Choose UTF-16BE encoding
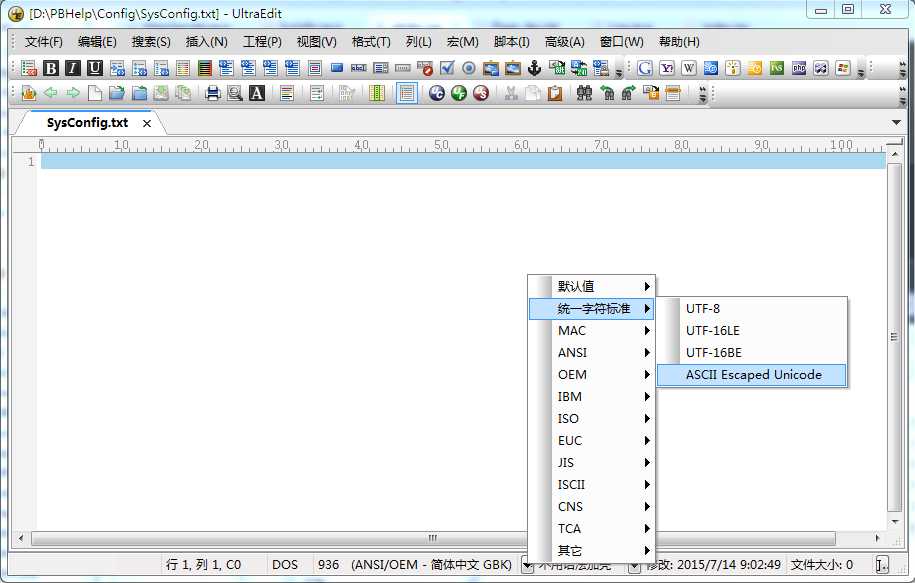Image resolution: width=915 pixels, height=583 pixels. pyautogui.click(x=752, y=352)
